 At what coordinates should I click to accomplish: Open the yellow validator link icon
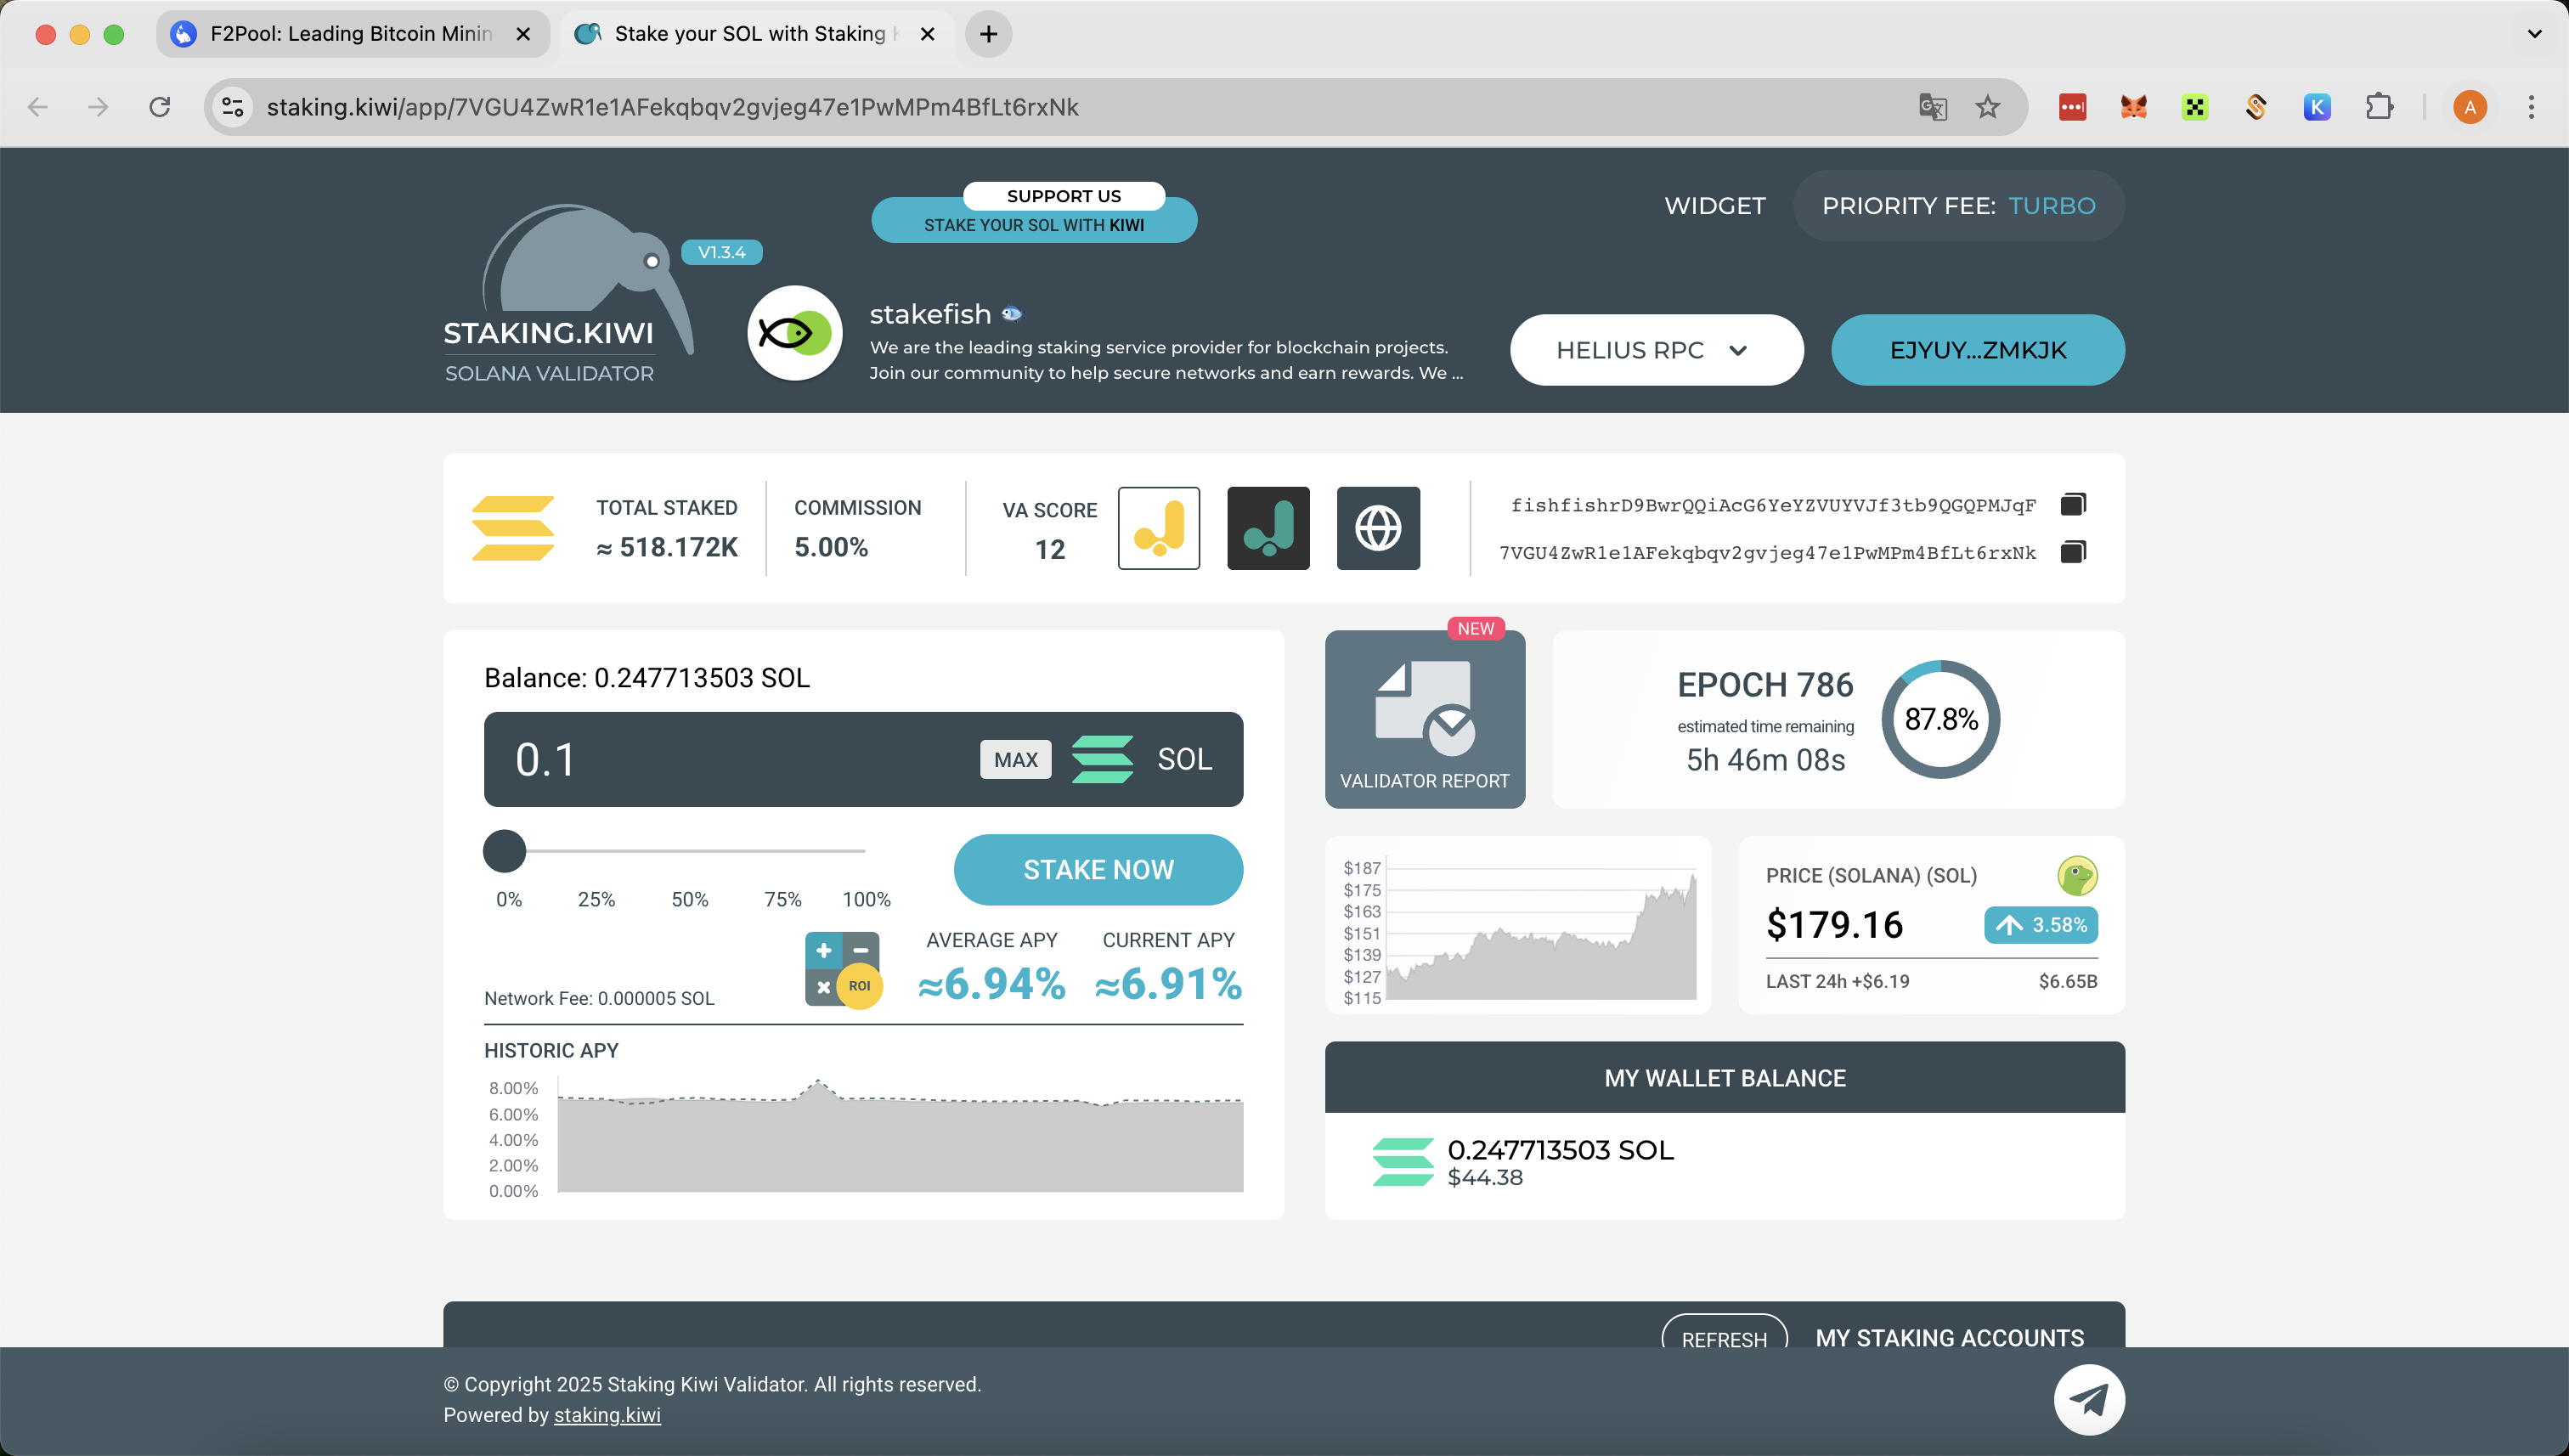(x=1158, y=528)
